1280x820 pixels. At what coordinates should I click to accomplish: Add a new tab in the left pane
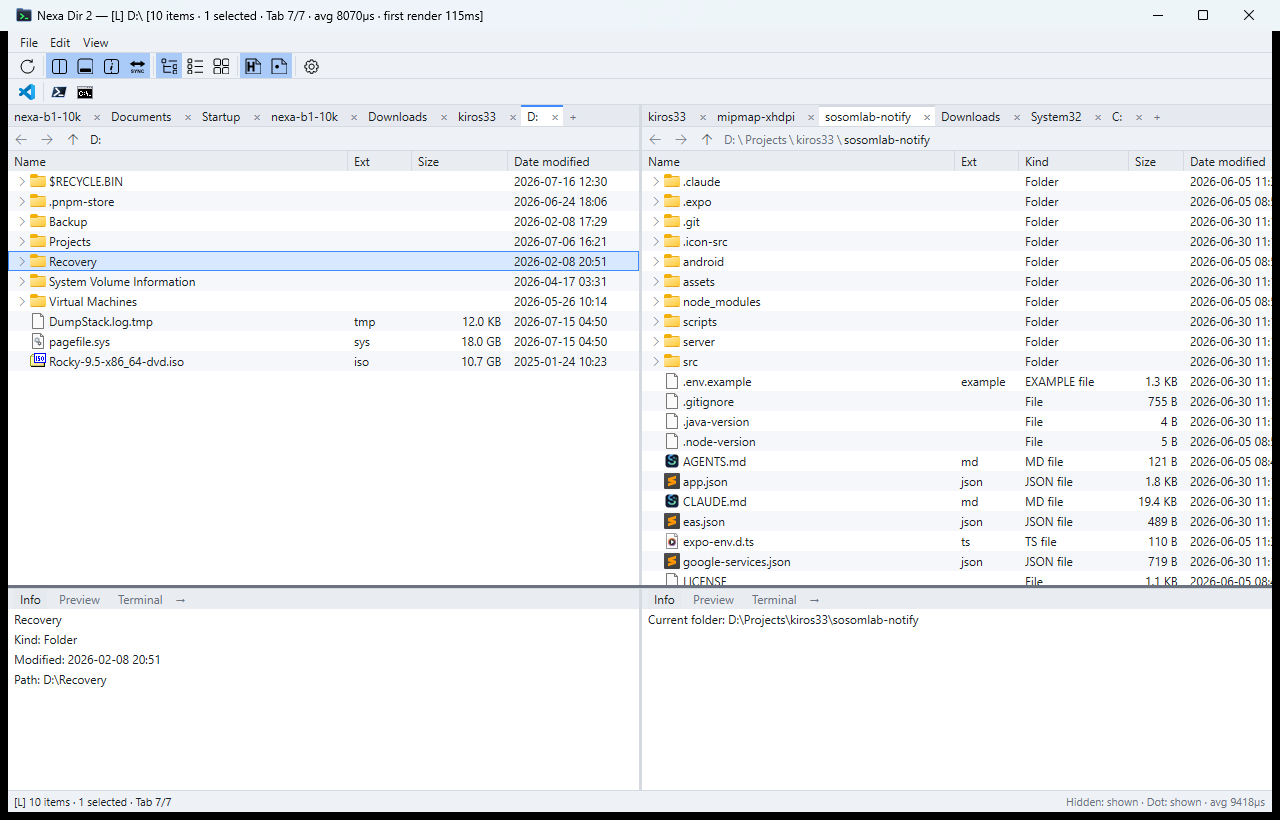click(x=573, y=117)
